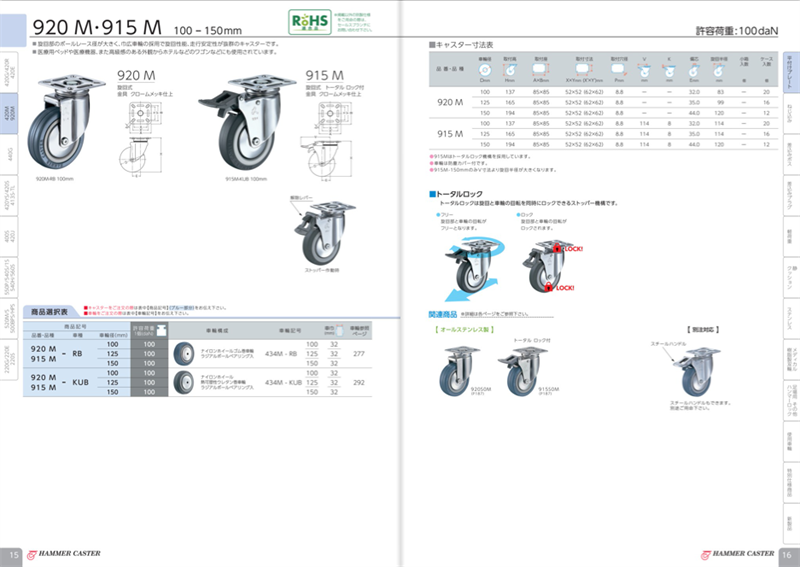Screen dimensions: 800x567
Task: Click mounting height value 137 in 920 M row
Action: coord(510,92)
